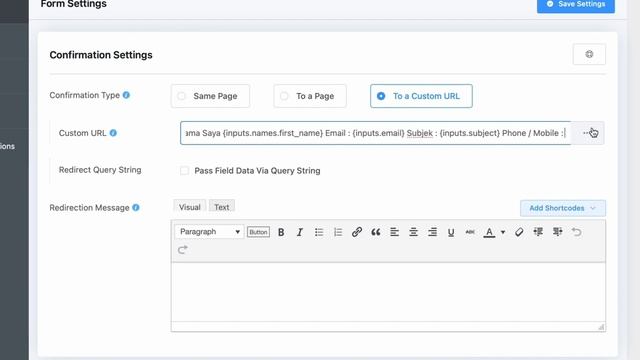This screenshot has height=360, width=640.
Task: Click inside the Redirection Message editor area
Action: coord(388,291)
